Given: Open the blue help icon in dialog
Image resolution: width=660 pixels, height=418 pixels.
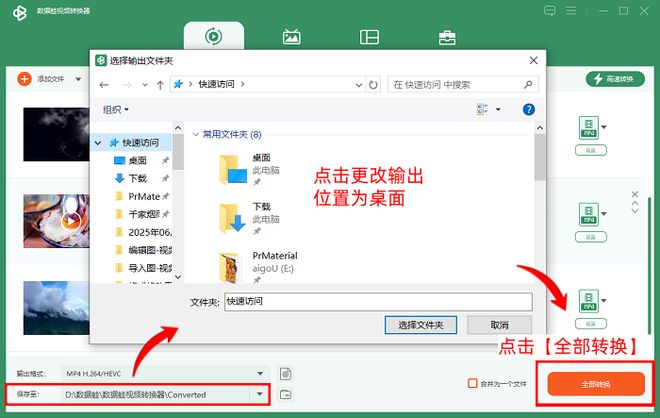Looking at the screenshot, I should (x=528, y=109).
